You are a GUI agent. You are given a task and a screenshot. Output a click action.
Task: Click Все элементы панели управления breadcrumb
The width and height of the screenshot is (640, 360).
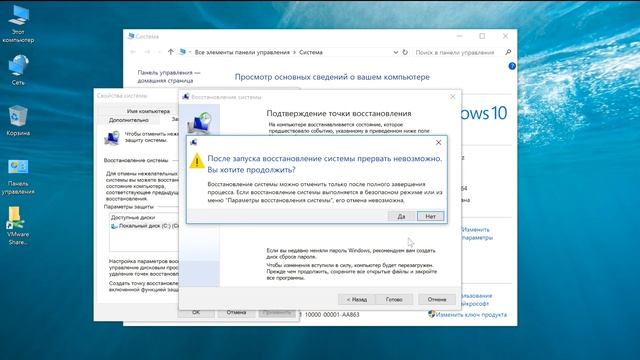242,52
